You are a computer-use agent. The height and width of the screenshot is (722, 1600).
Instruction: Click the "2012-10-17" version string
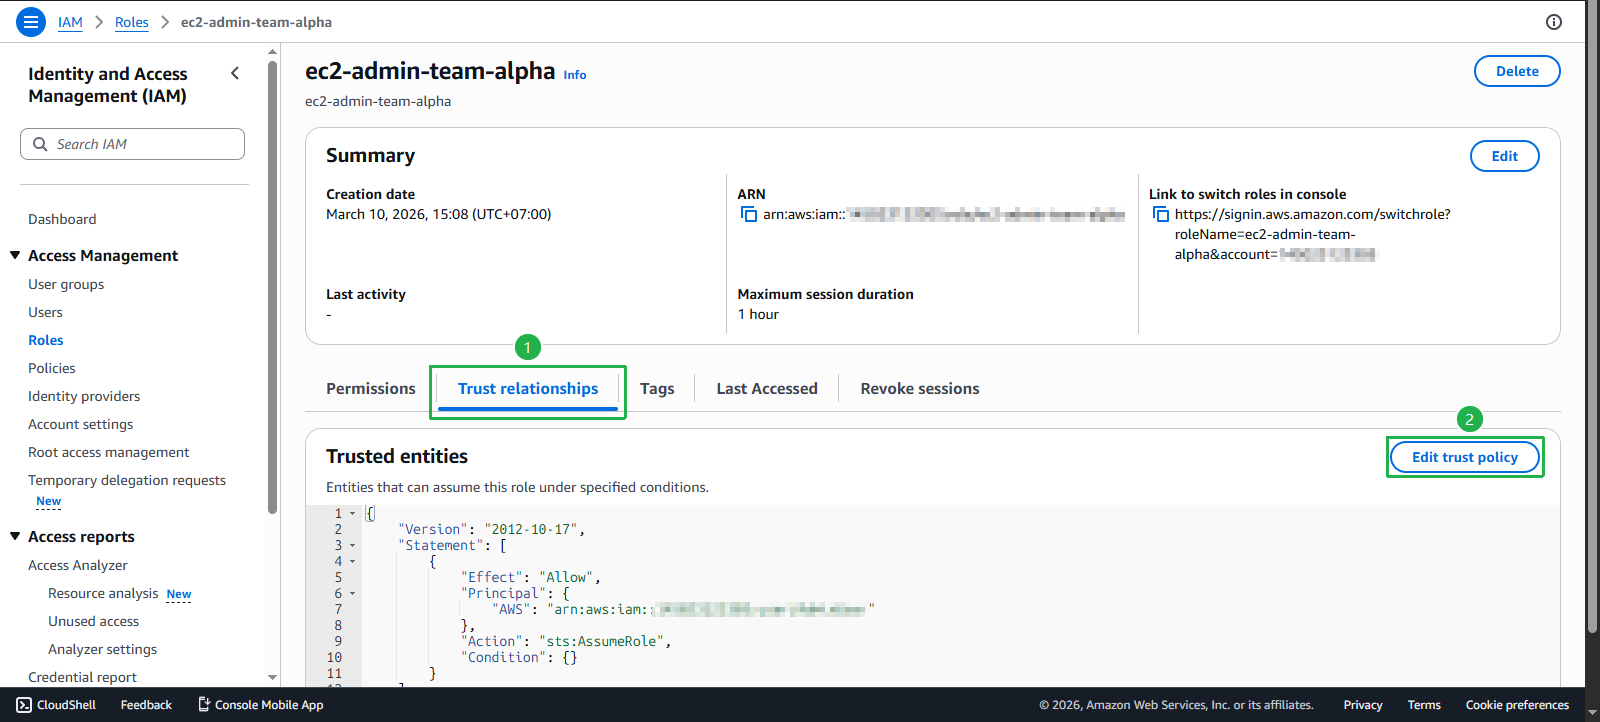point(530,529)
